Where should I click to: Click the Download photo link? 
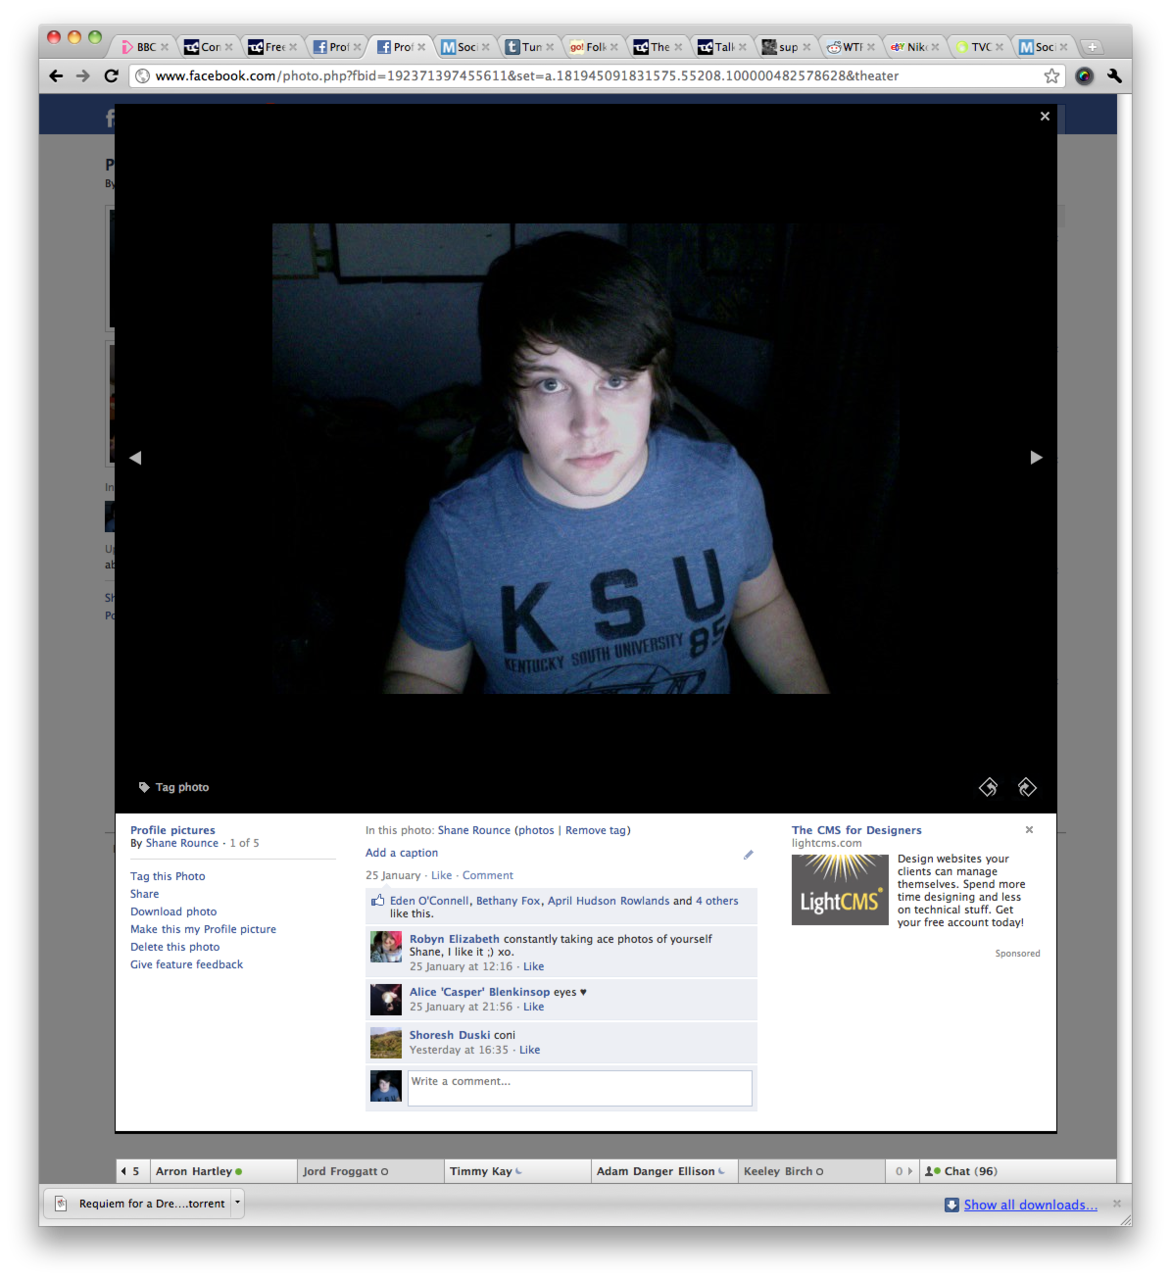click(173, 912)
